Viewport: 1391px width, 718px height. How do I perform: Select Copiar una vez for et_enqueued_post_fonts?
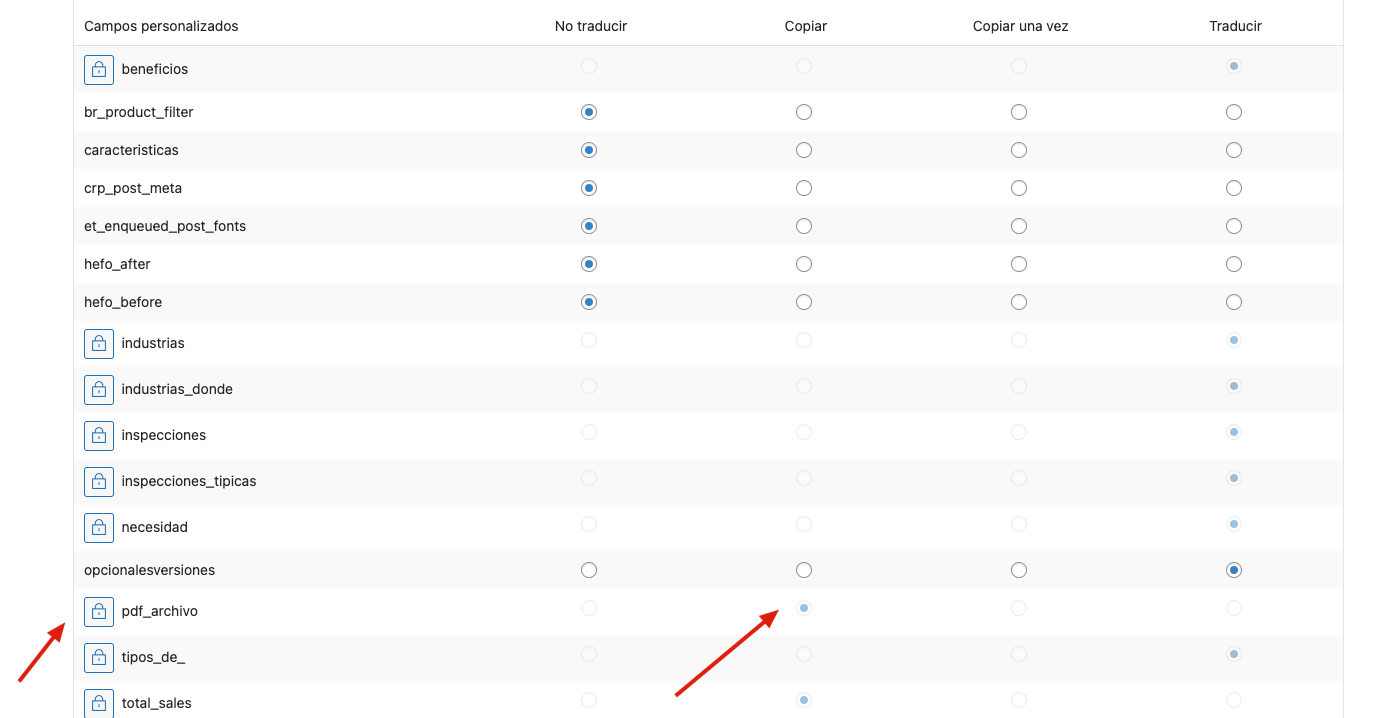point(1019,226)
